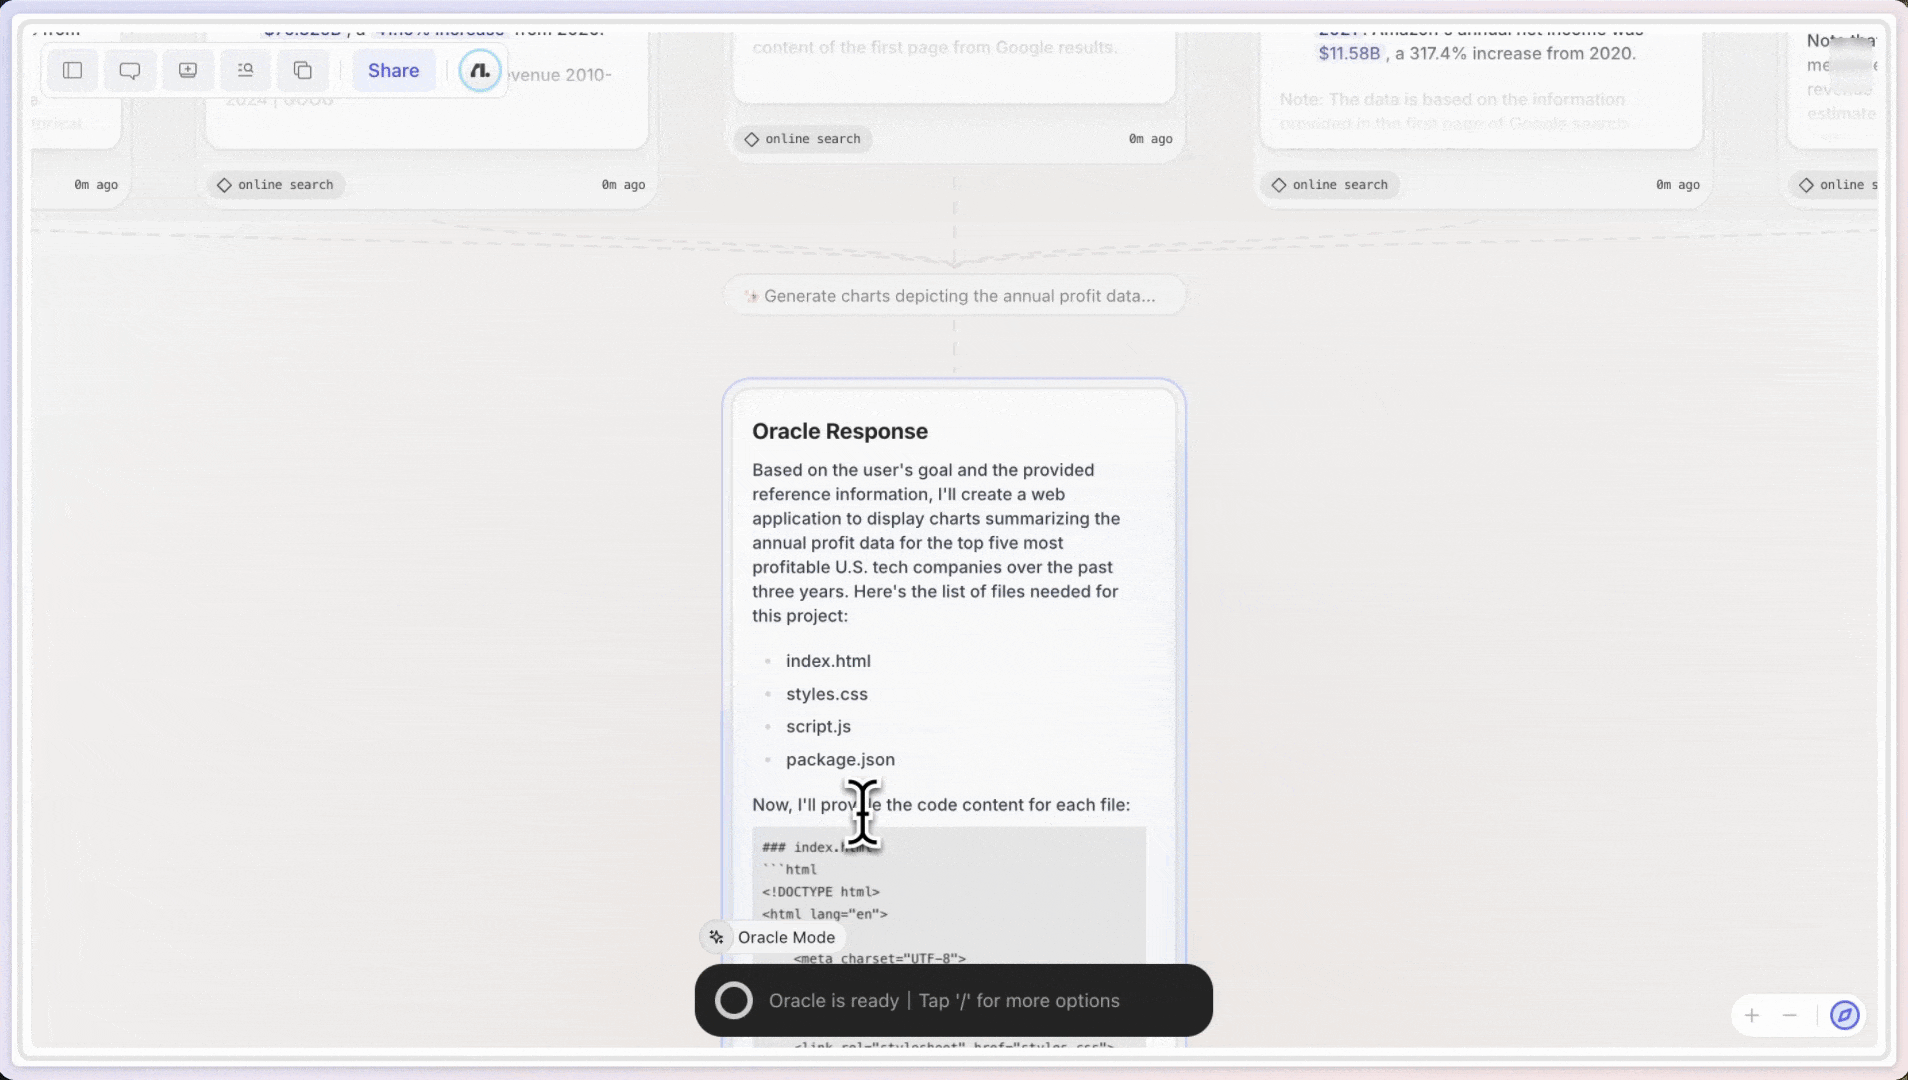Open the chat bubble icon in toolbar
1908x1080 pixels.
[130, 70]
